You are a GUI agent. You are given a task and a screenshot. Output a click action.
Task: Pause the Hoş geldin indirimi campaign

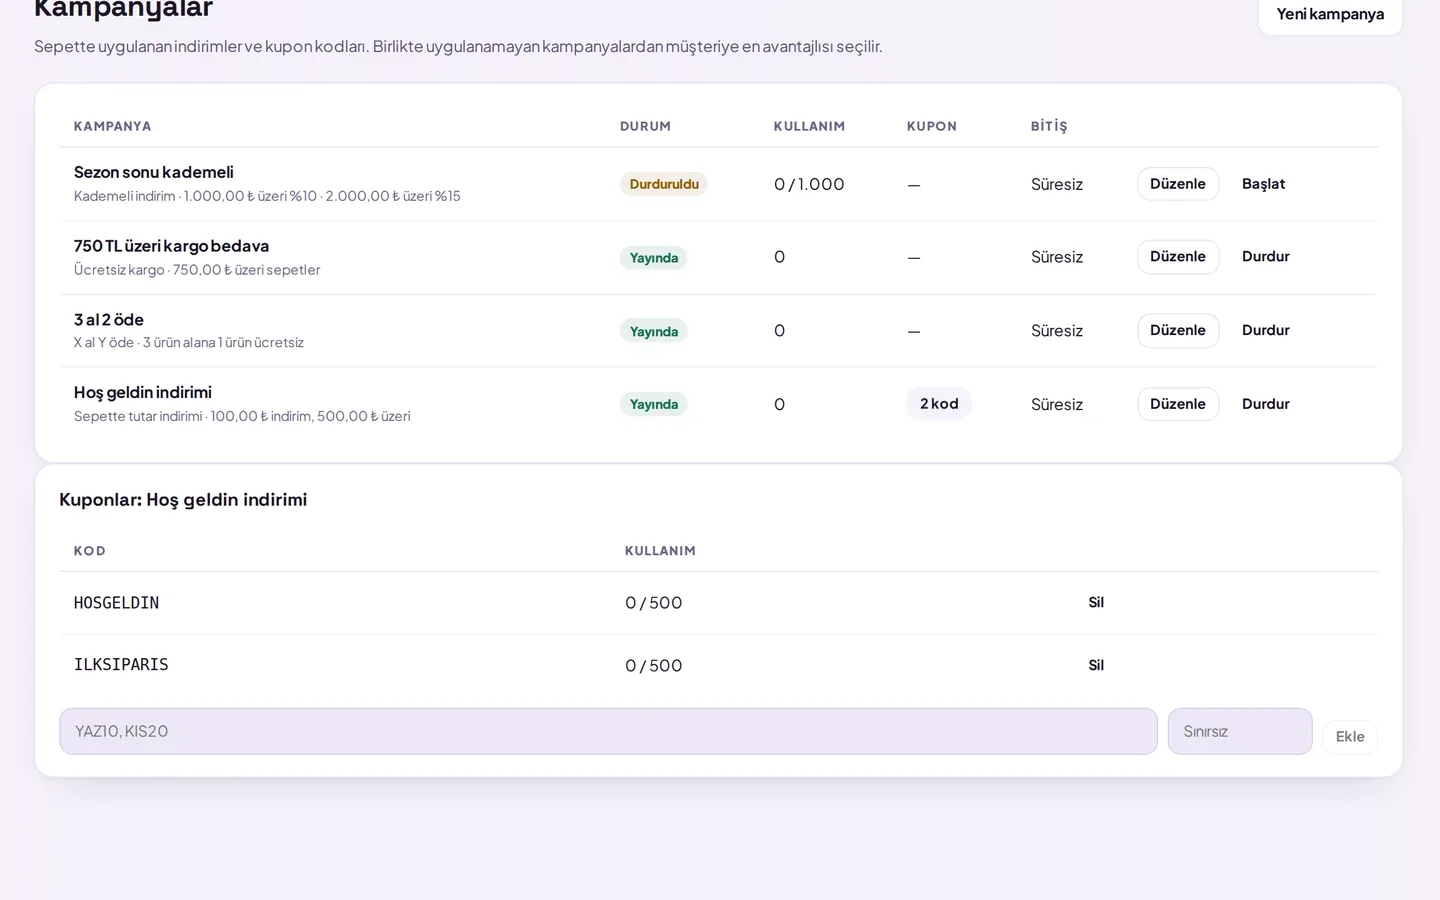[x=1265, y=404]
